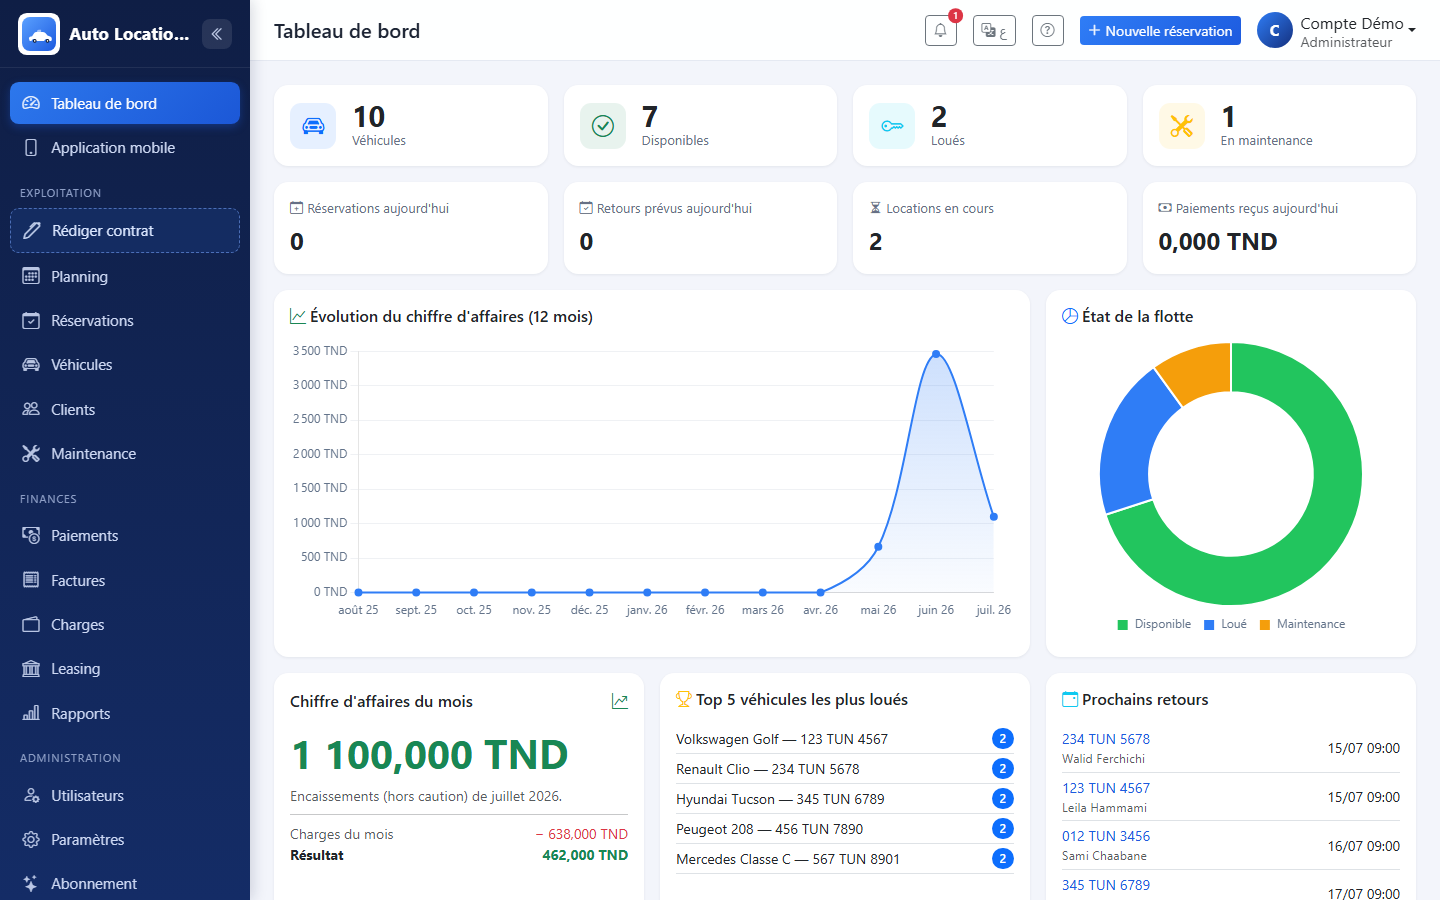
Task: Click the Auto Location car logo
Action: pos(39,34)
